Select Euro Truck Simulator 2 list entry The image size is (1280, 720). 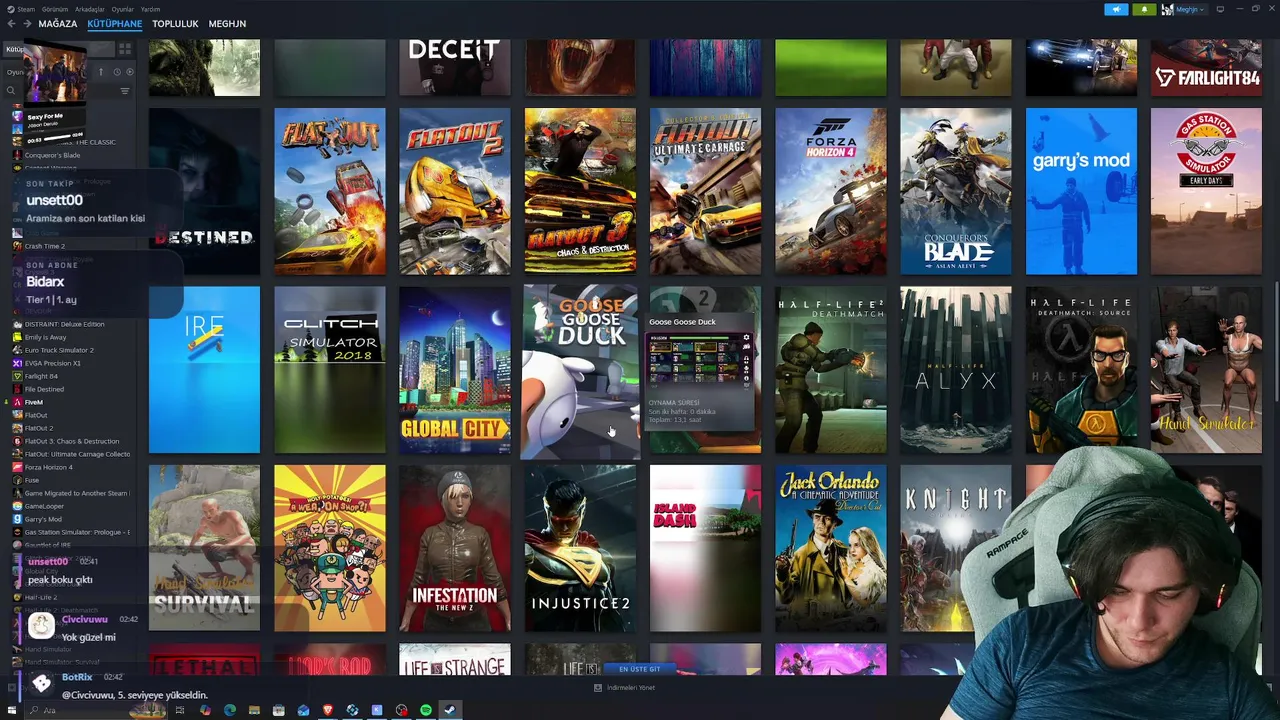[59, 350]
